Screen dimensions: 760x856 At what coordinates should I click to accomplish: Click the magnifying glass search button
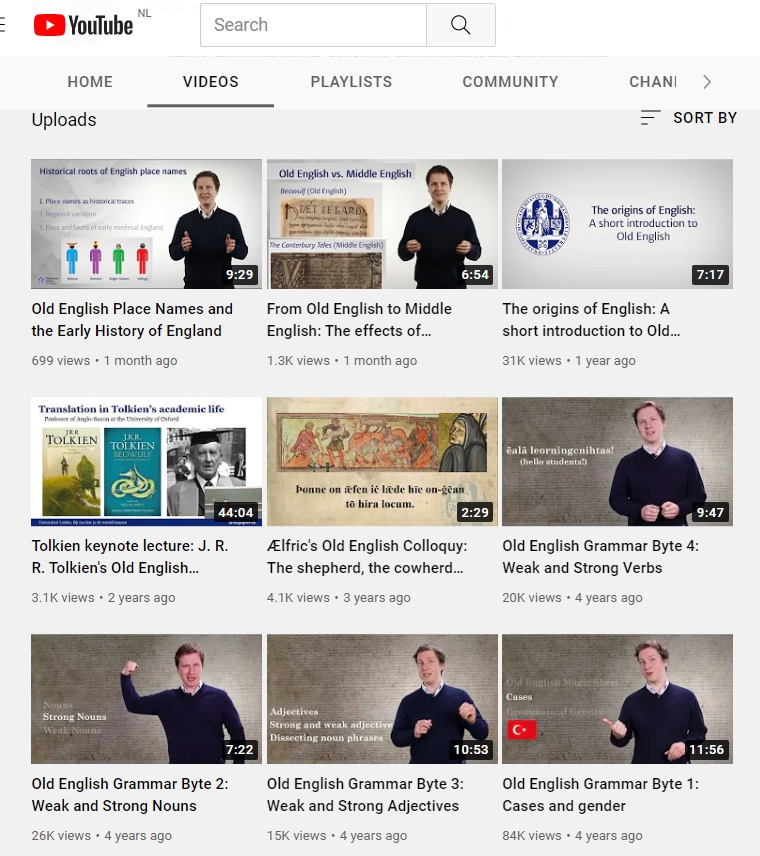[461, 25]
